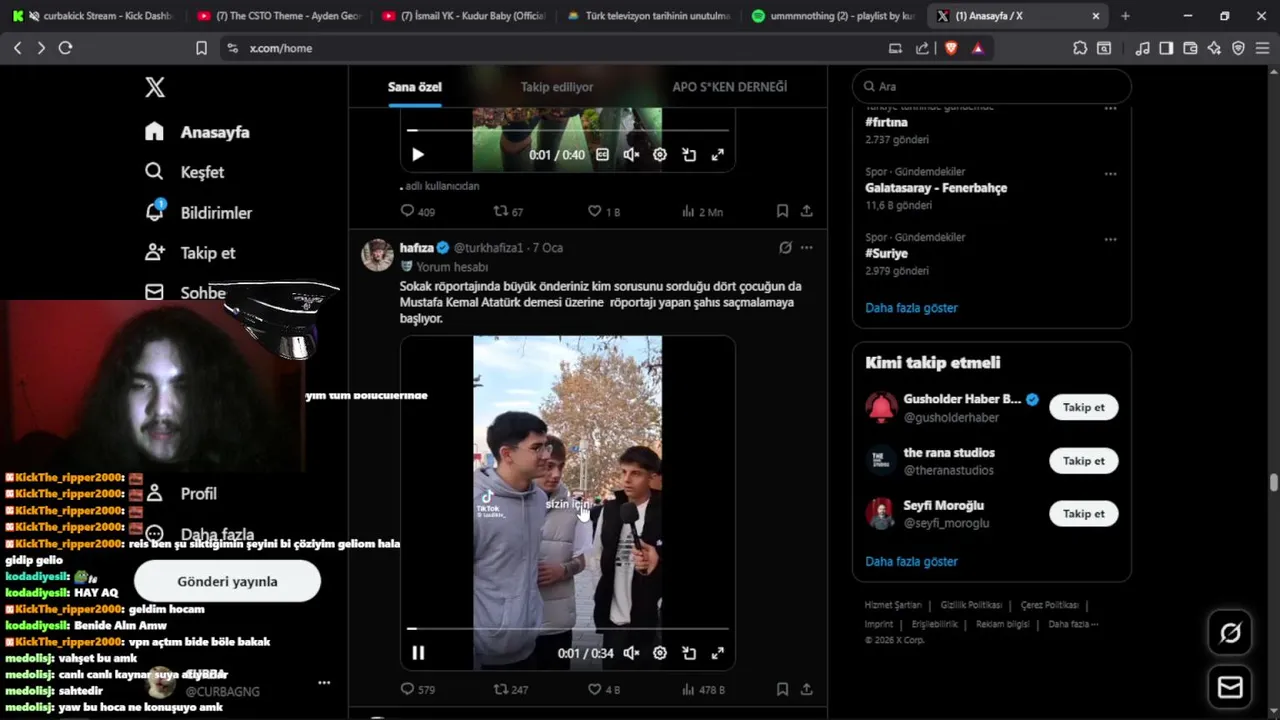This screenshot has width=1280, height=720.
Task: Open Bildirimler notifications
Action: point(199,212)
